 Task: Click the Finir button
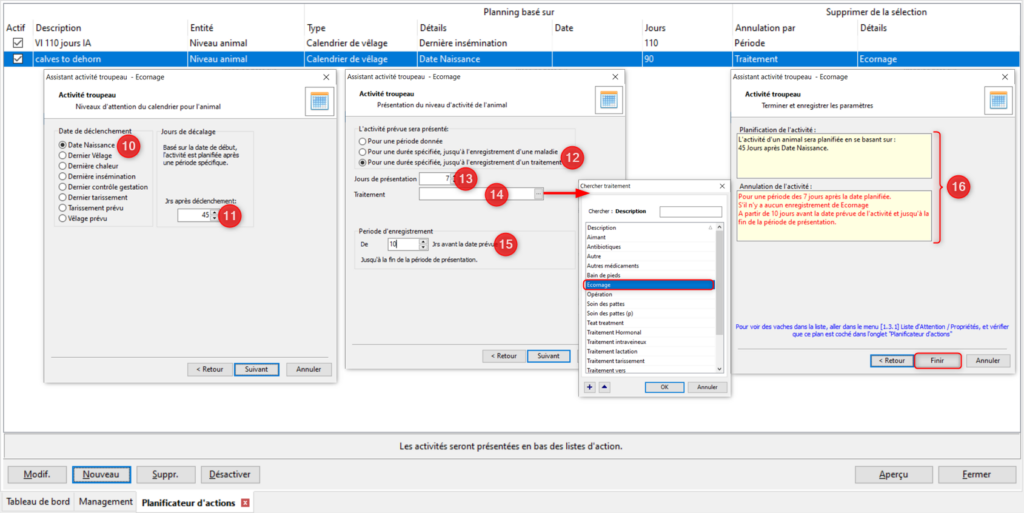pos(937,360)
